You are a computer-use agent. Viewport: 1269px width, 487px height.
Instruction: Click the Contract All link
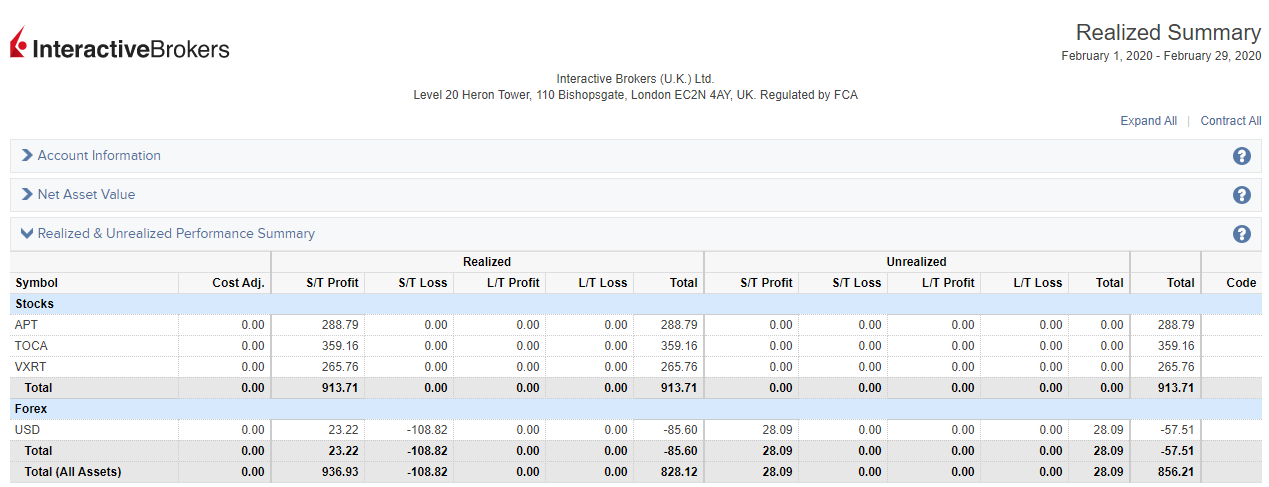tap(1230, 121)
